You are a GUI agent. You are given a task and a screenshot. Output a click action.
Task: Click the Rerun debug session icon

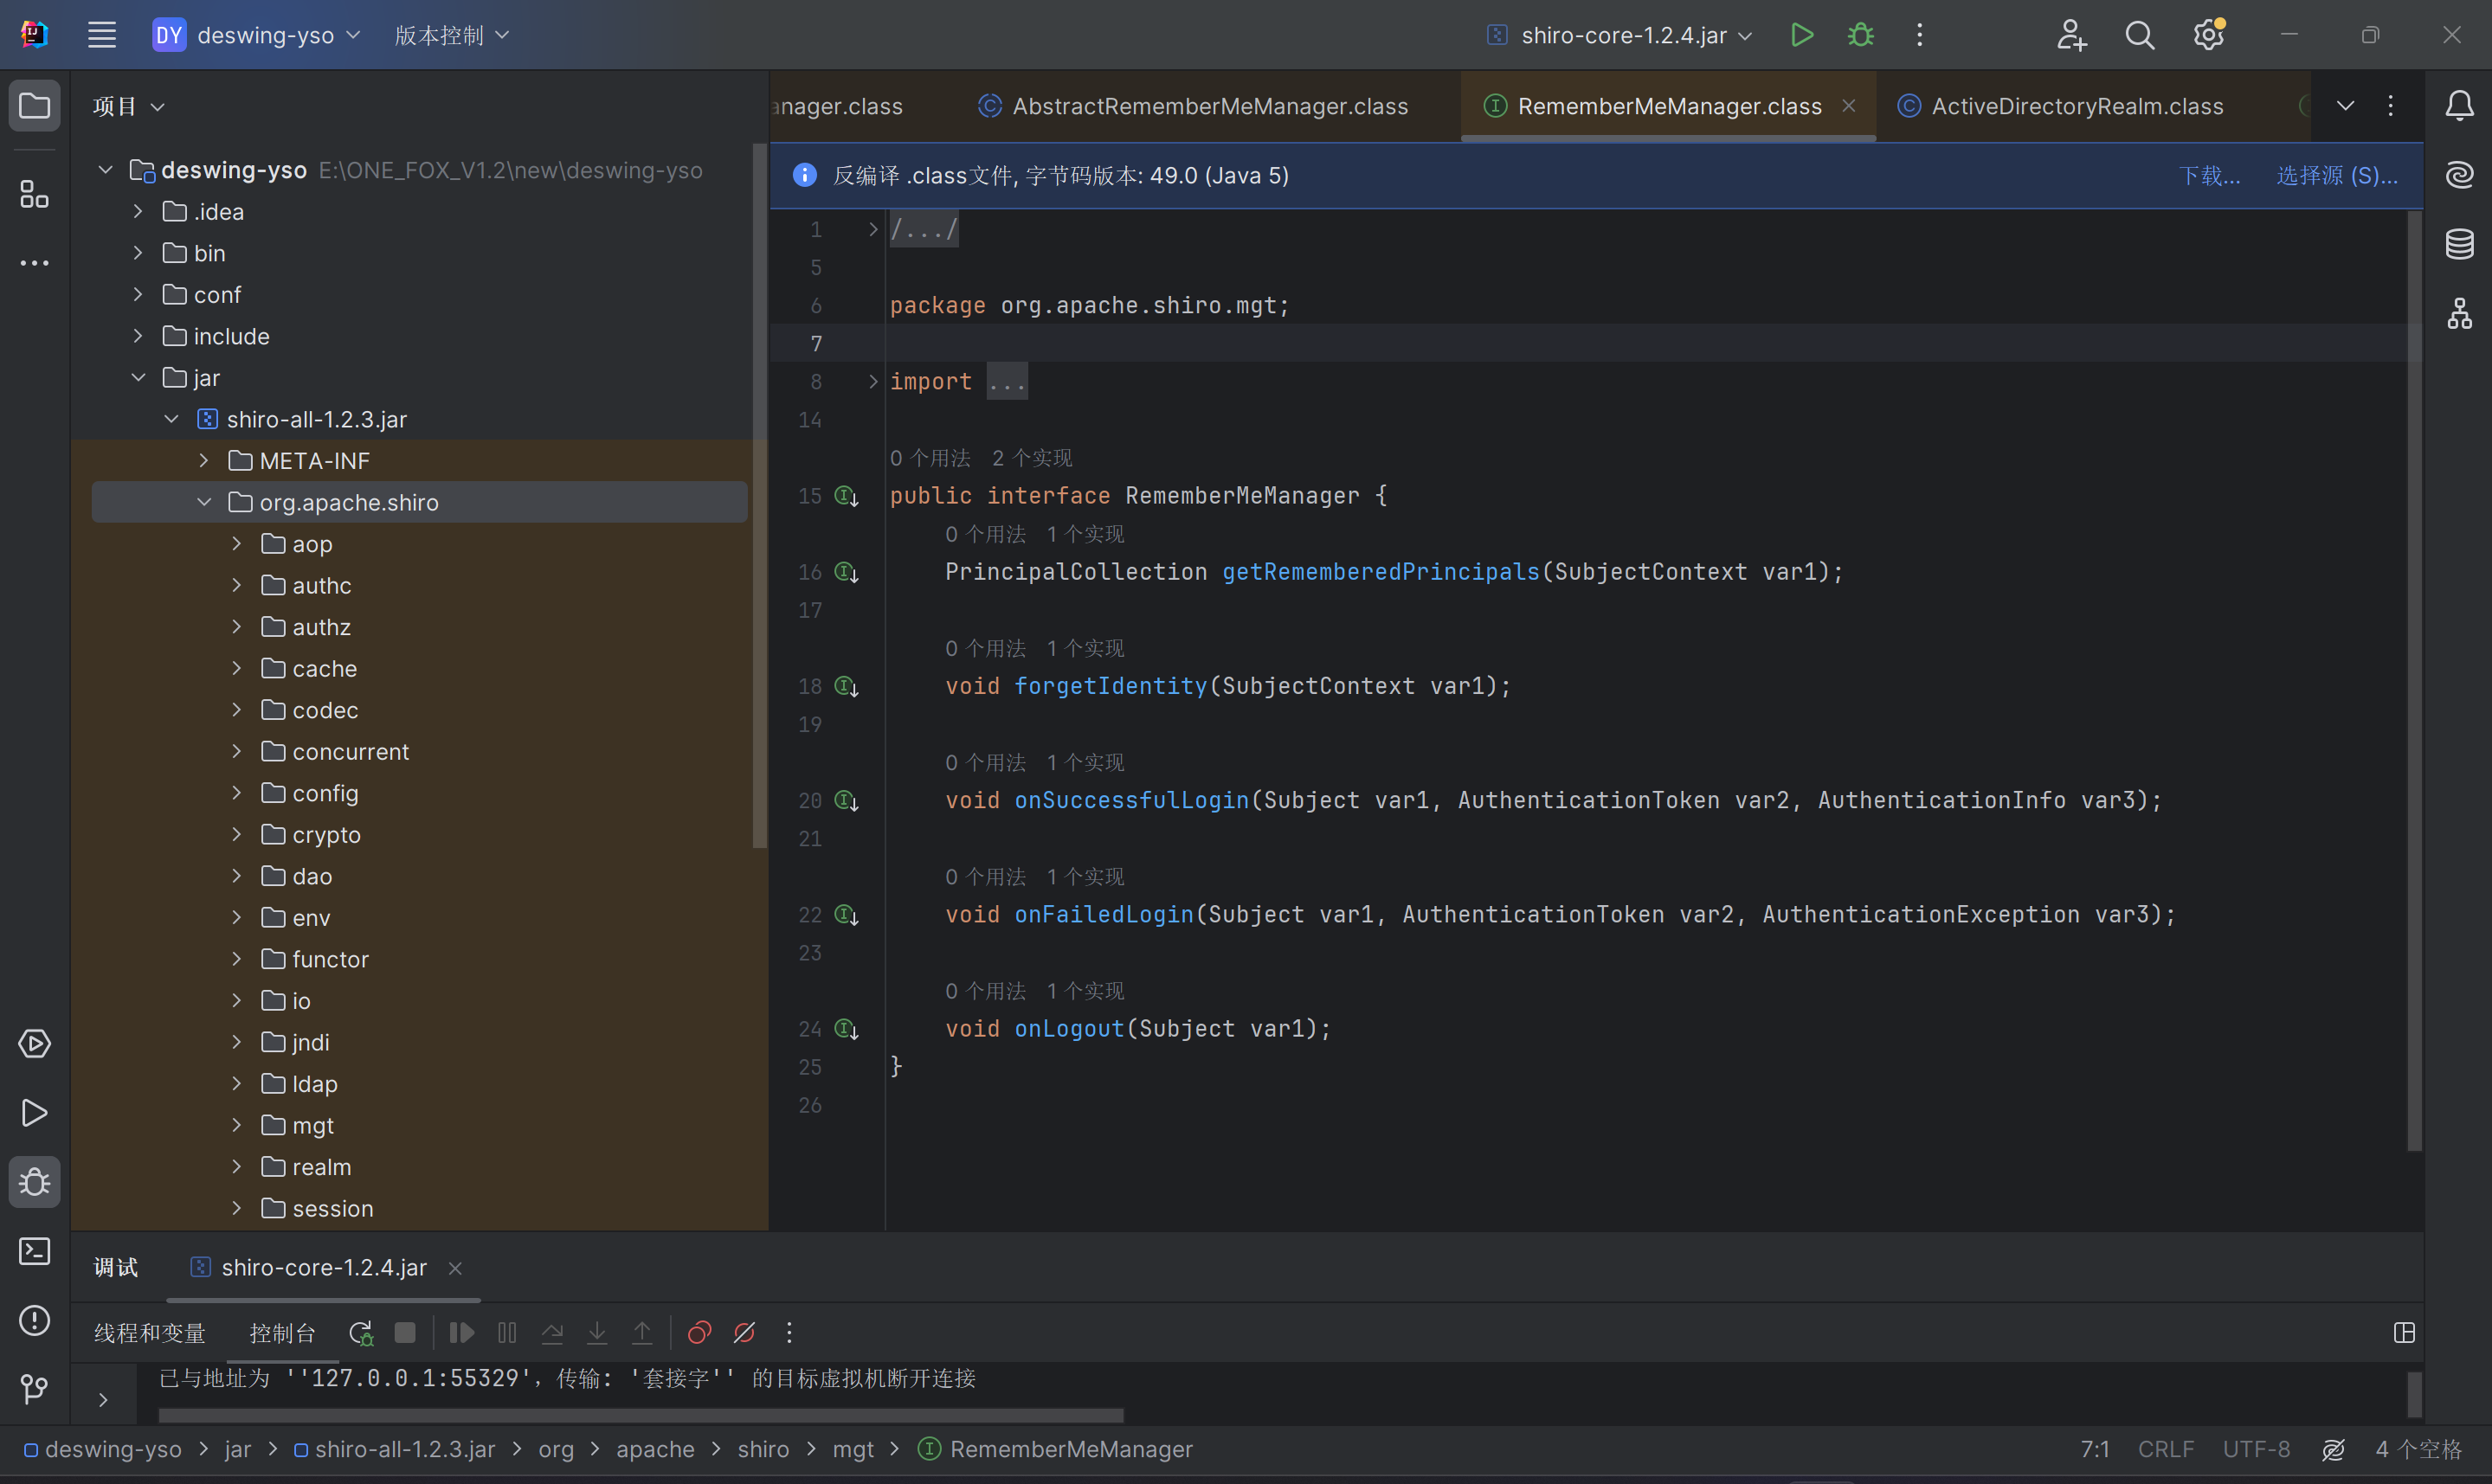361,1333
